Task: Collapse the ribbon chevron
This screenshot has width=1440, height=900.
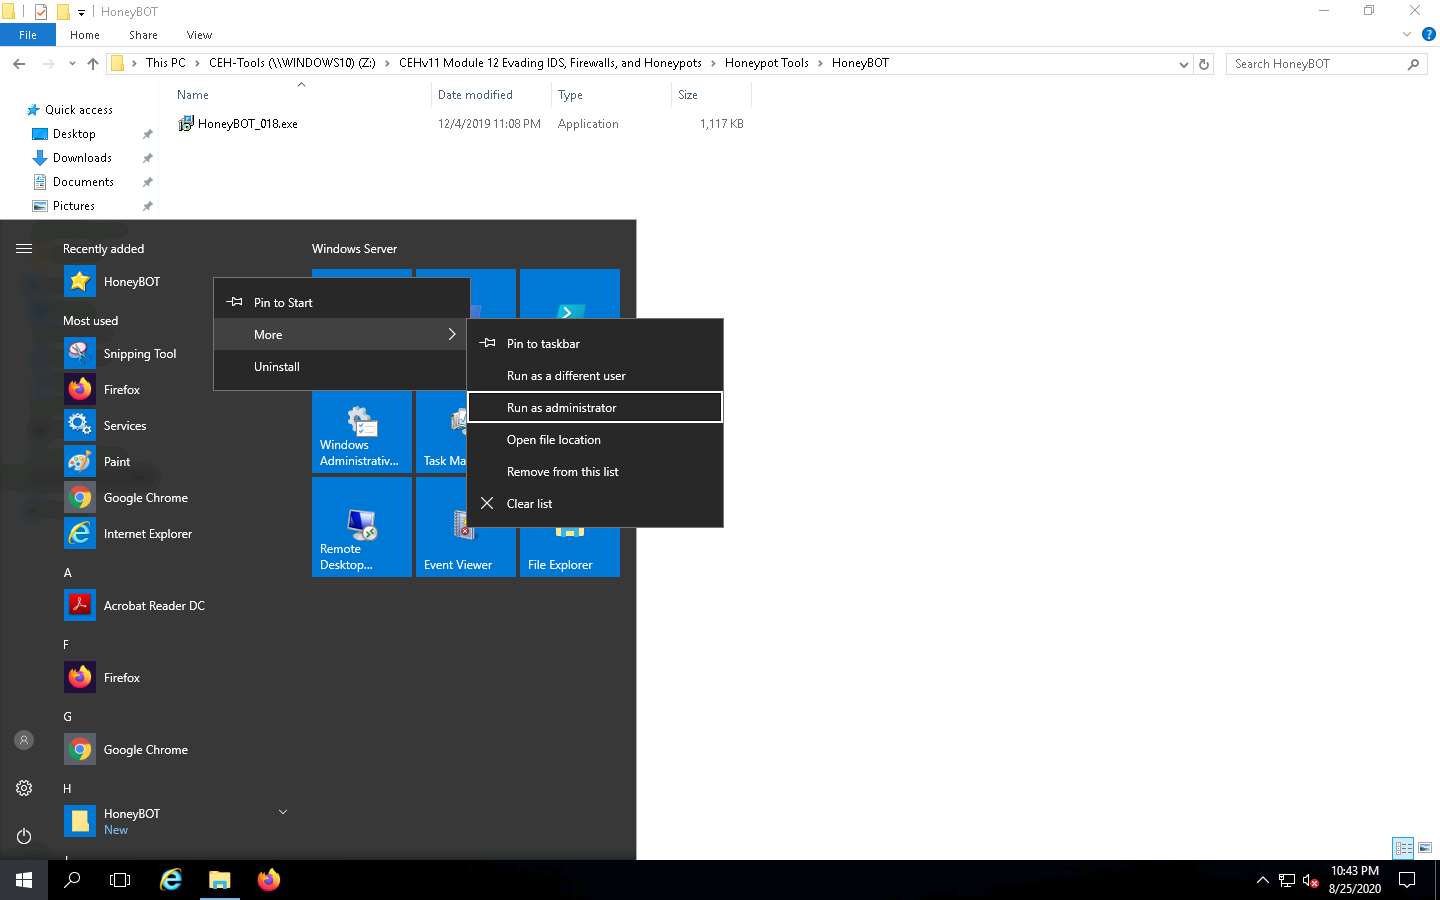Action: click(1407, 34)
